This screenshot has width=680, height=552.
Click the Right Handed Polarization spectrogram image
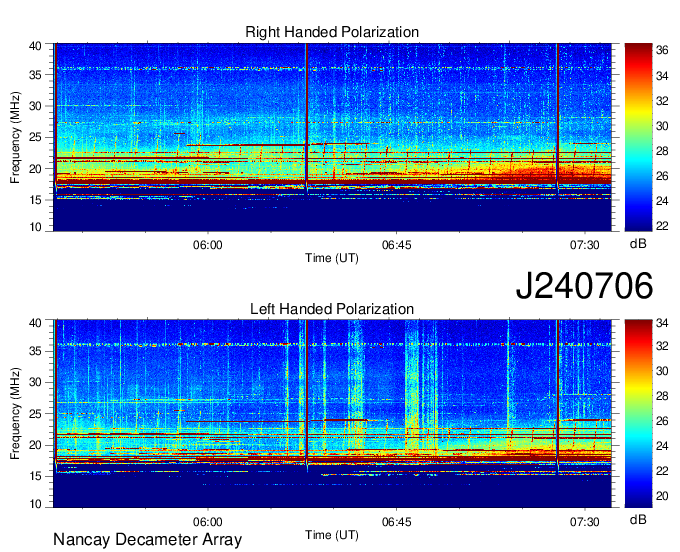coord(332,137)
